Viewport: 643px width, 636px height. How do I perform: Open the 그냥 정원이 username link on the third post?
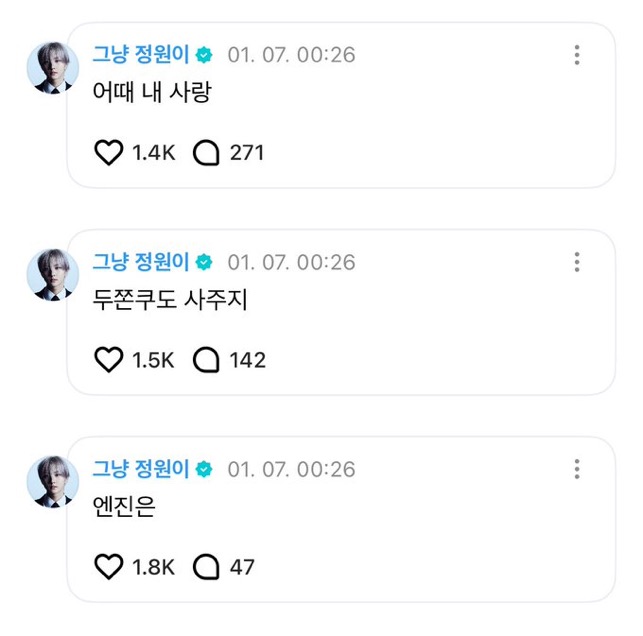141,469
